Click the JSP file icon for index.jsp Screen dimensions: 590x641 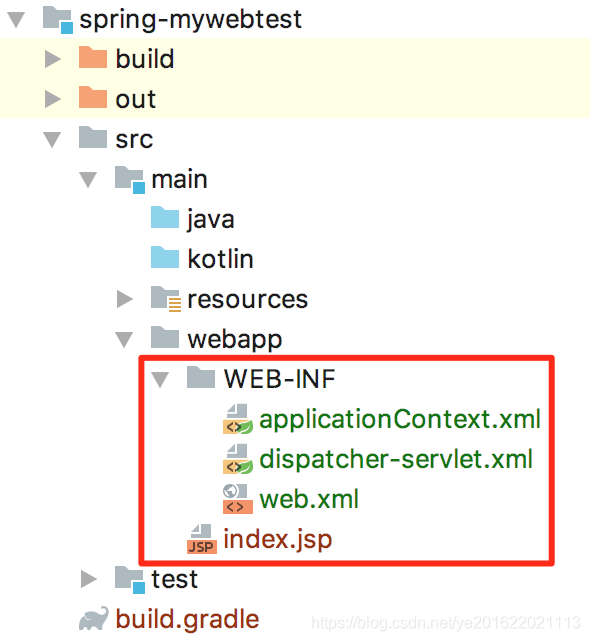point(202,539)
